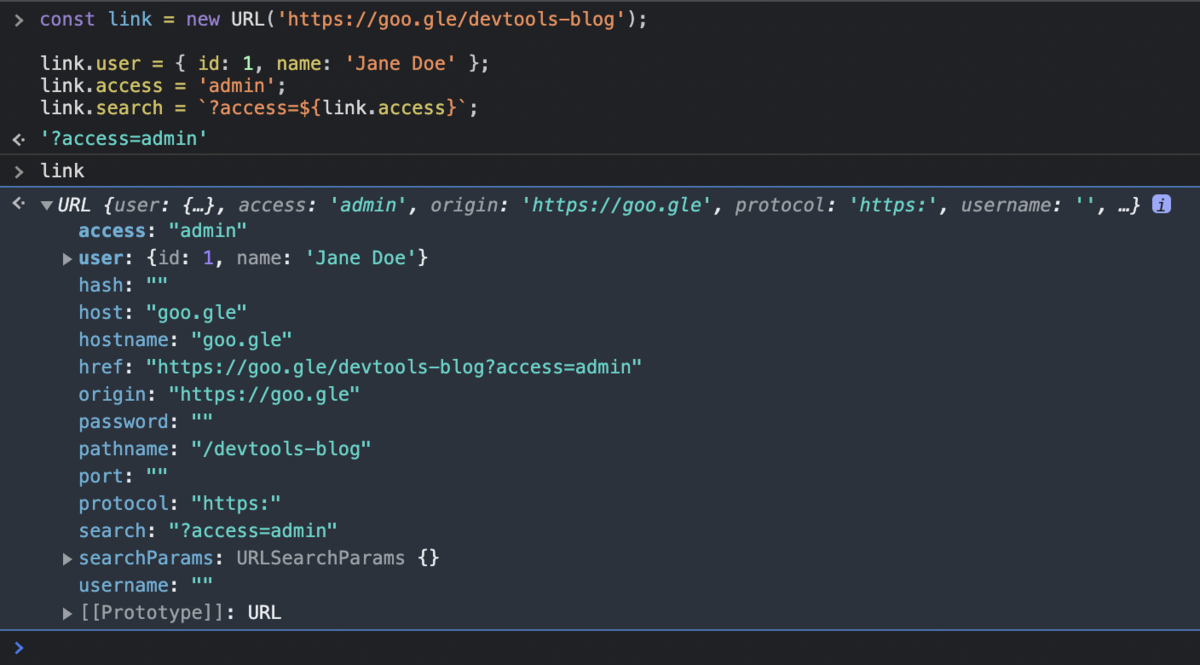Click the info icon beside URL summary

tap(1161, 205)
